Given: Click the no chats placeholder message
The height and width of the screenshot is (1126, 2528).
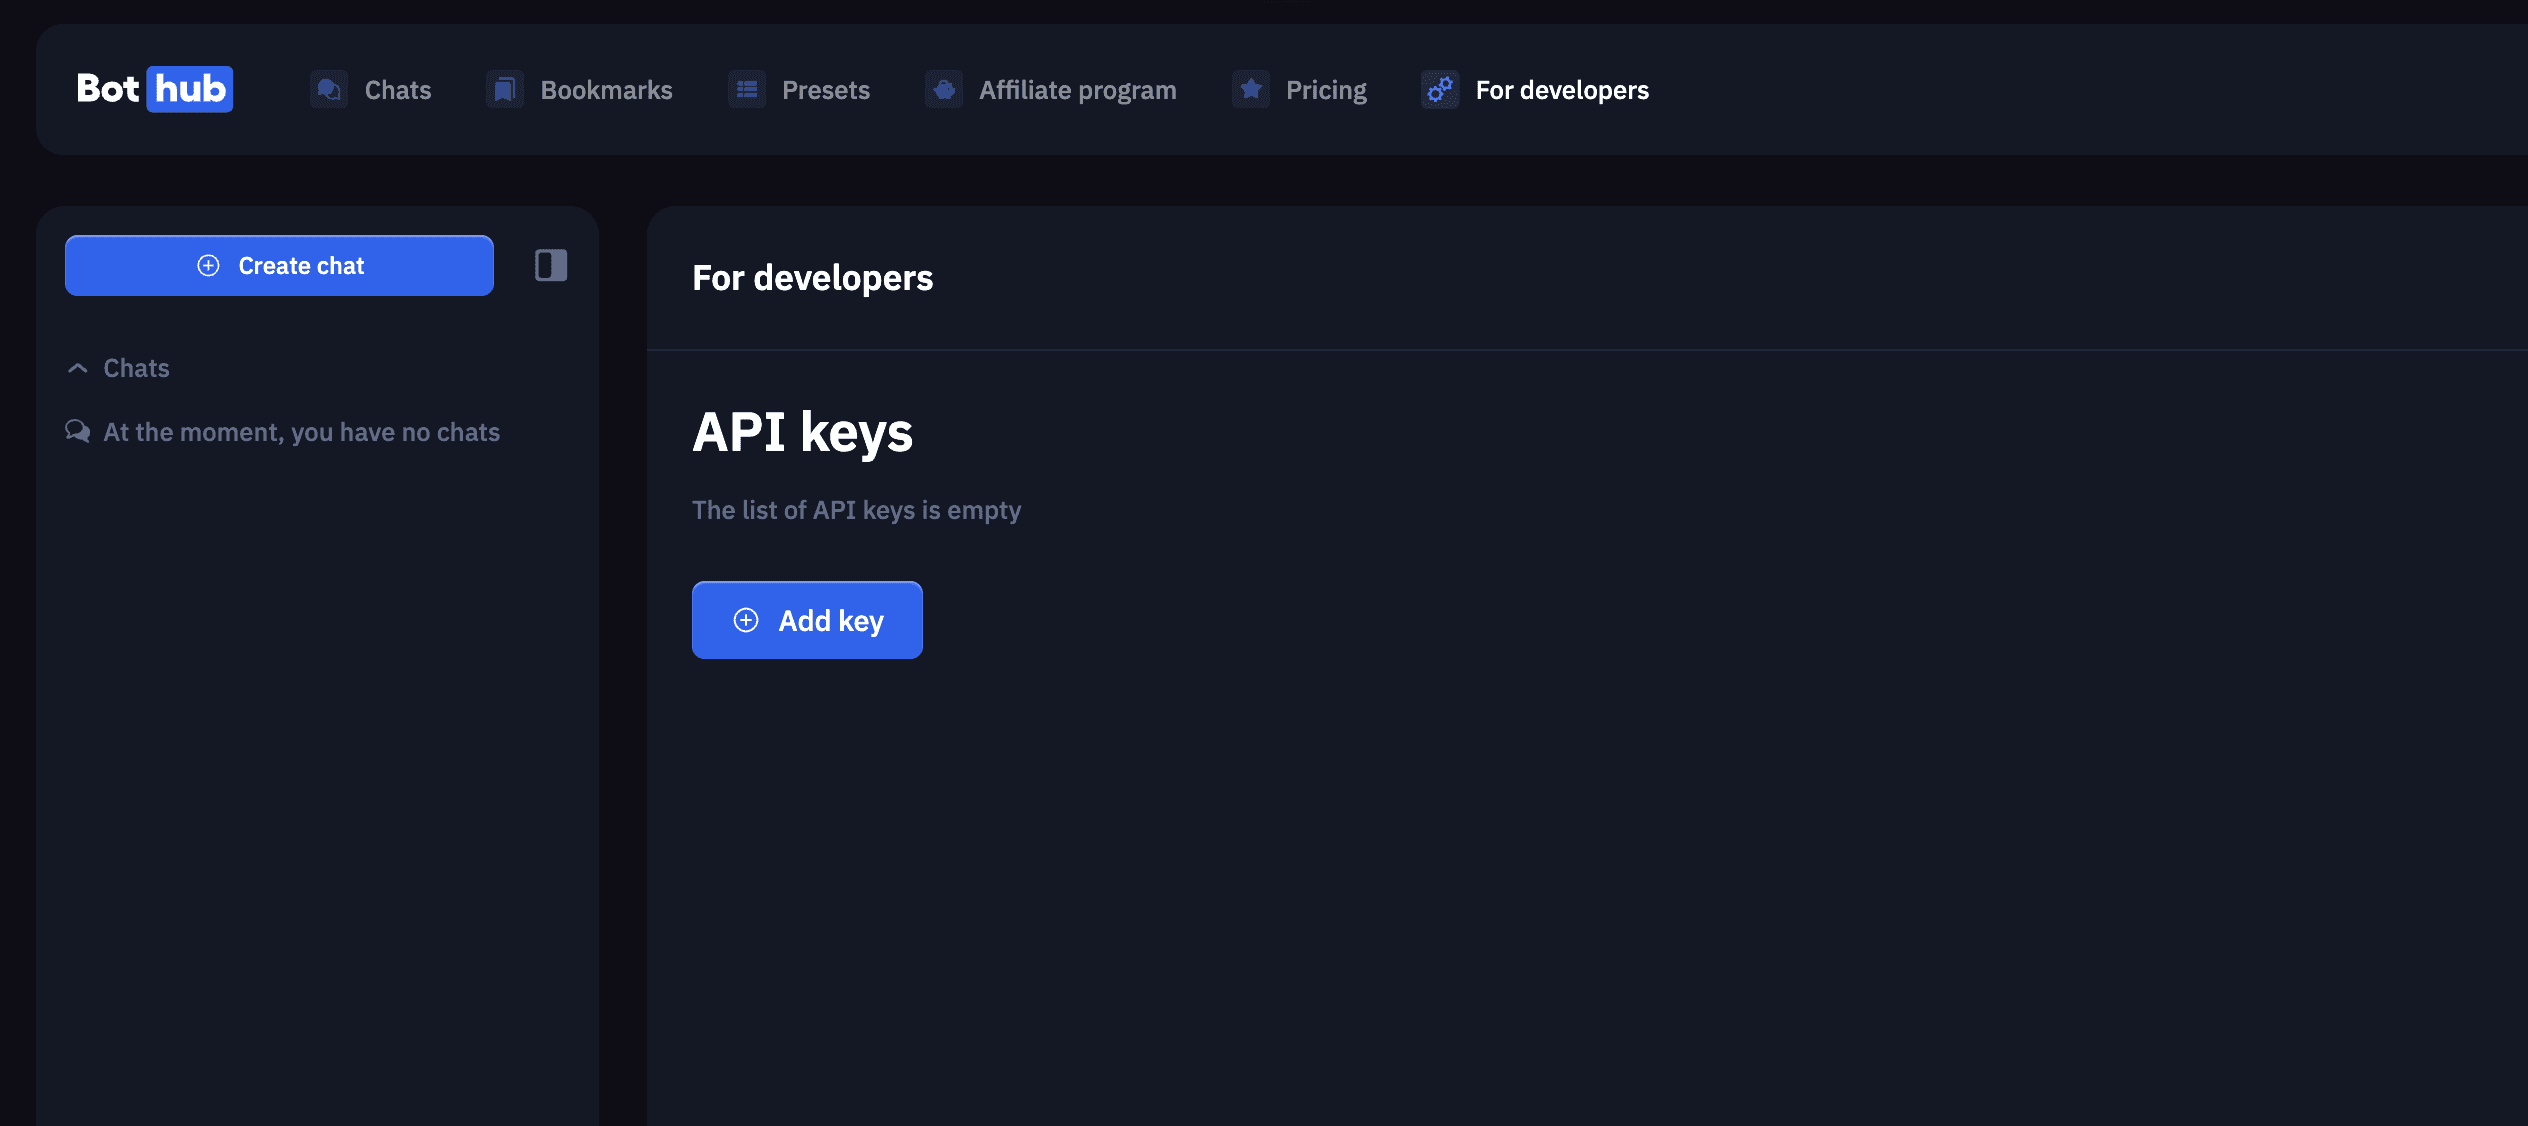Looking at the screenshot, I should (x=301, y=432).
